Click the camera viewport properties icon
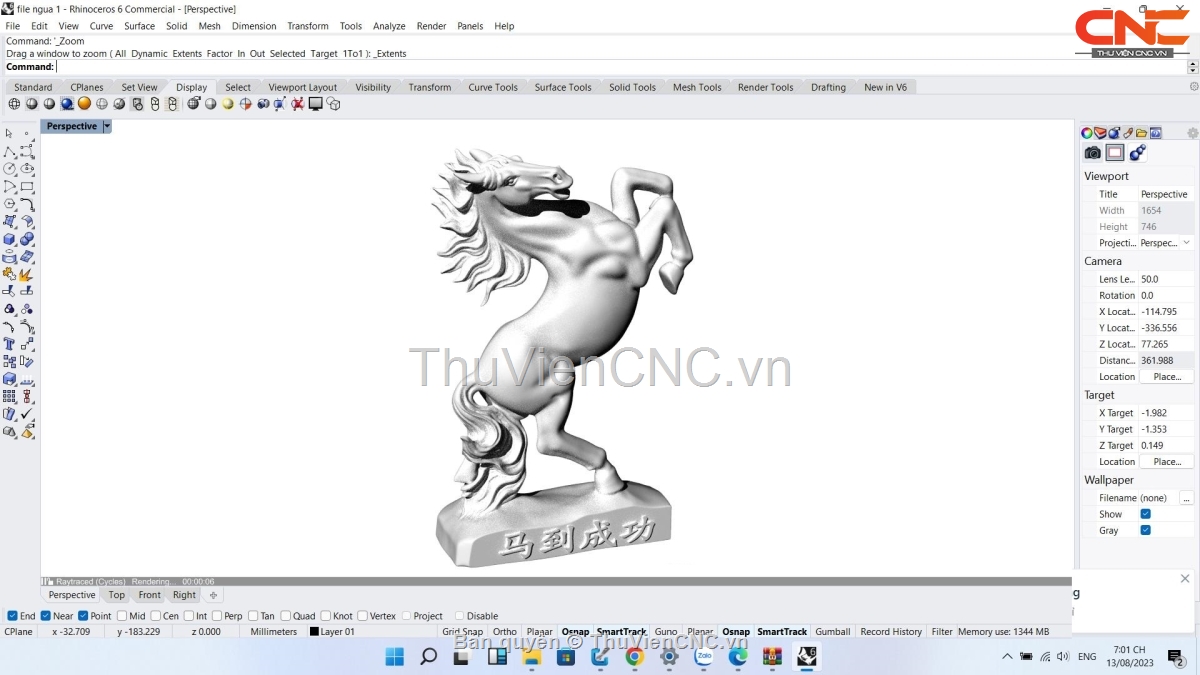This screenshot has height=675, width=1200. tap(1093, 153)
